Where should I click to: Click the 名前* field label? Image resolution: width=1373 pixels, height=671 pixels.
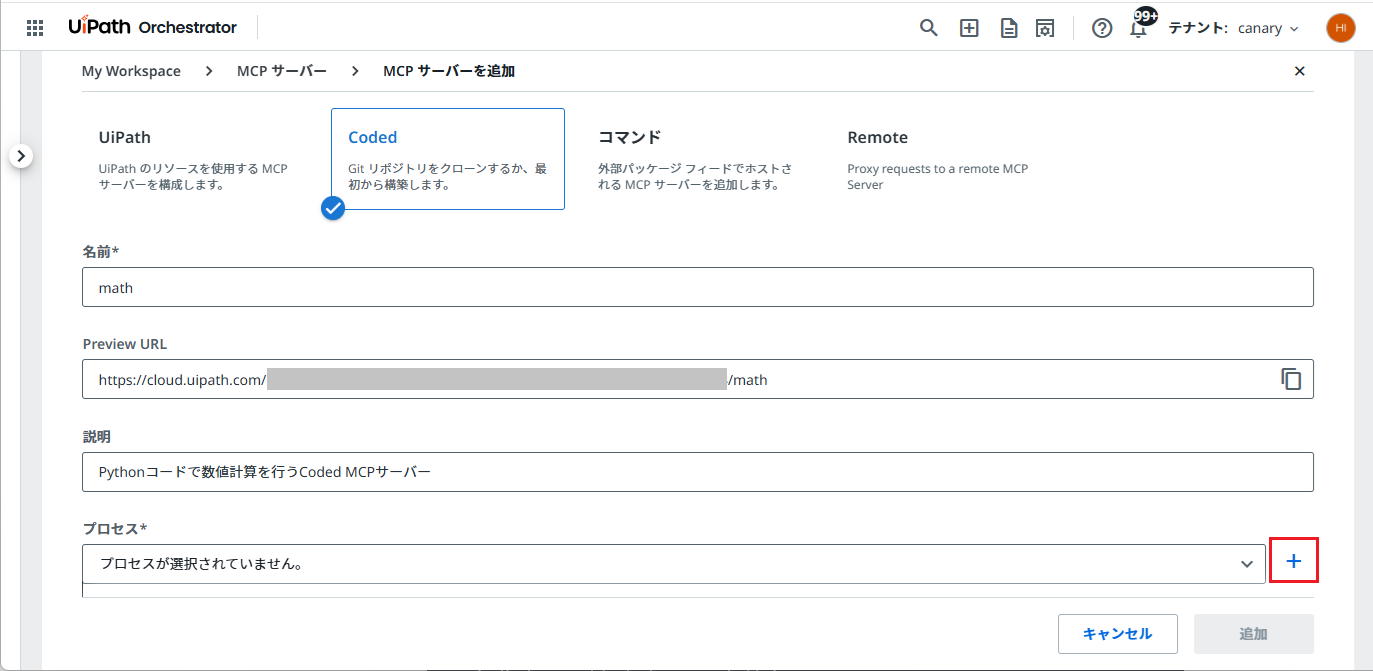(x=101, y=252)
